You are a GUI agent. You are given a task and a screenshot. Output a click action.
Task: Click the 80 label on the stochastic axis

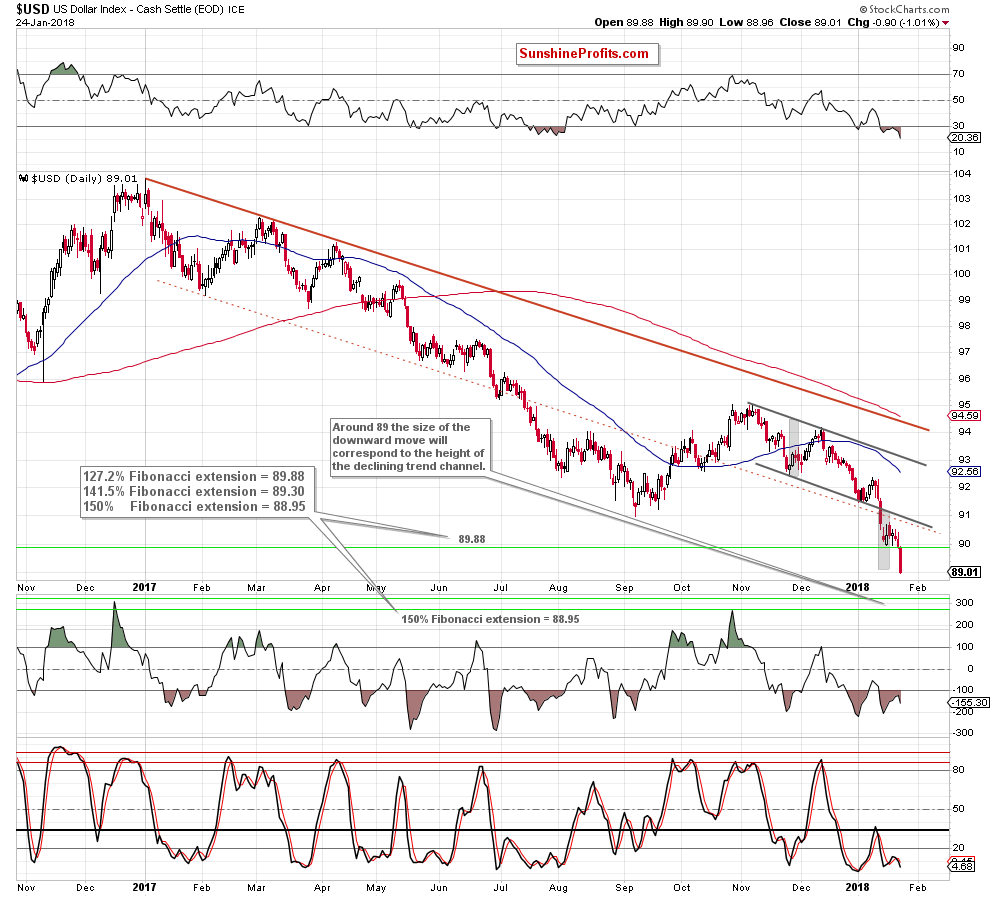(958, 769)
